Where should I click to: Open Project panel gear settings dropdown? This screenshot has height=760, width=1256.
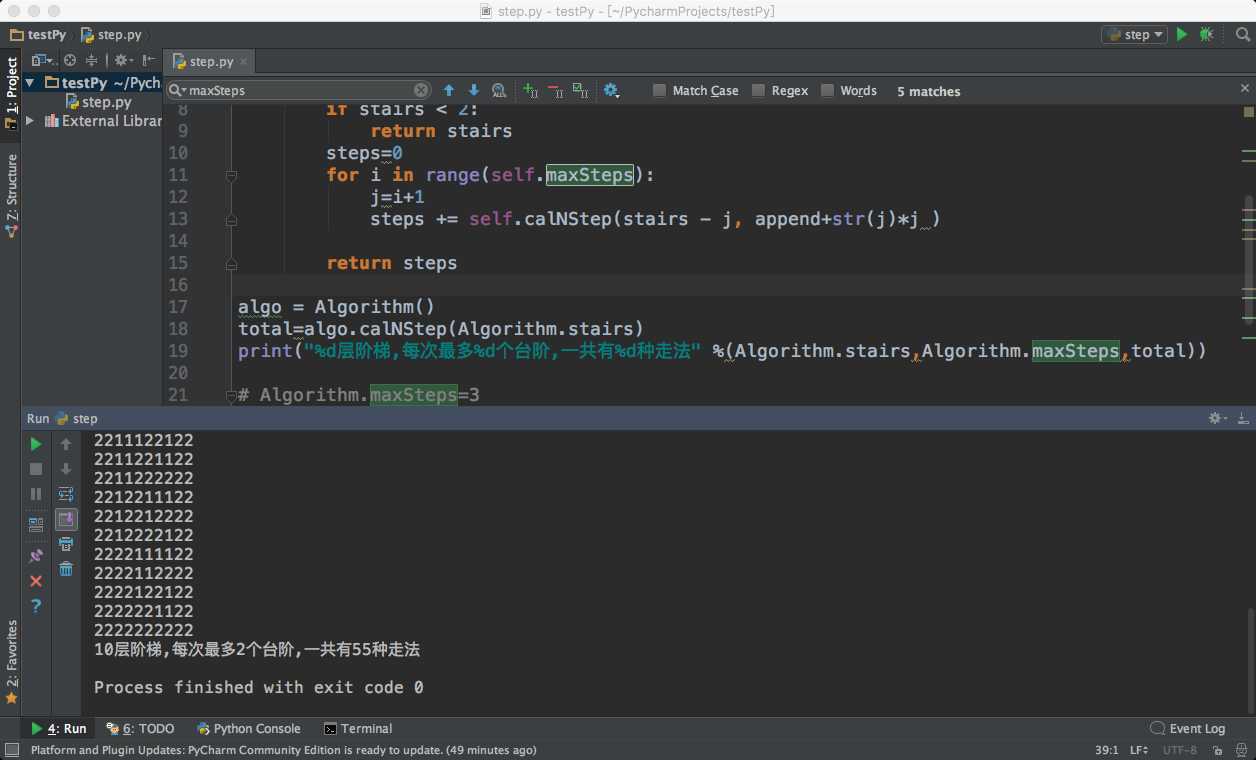(123, 60)
